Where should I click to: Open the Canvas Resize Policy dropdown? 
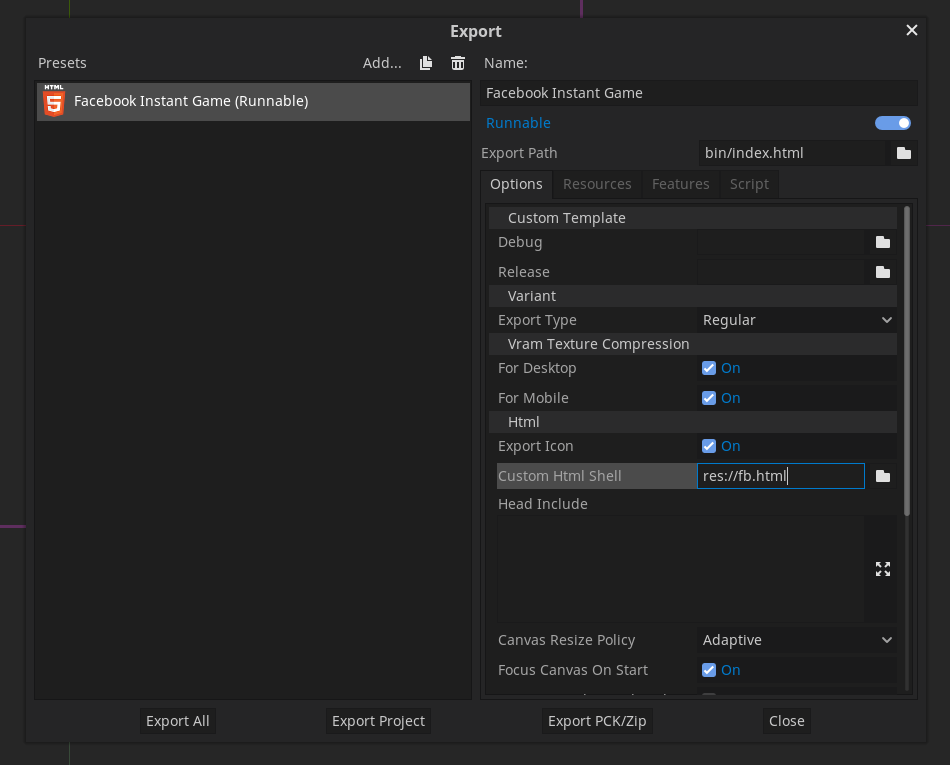(797, 640)
